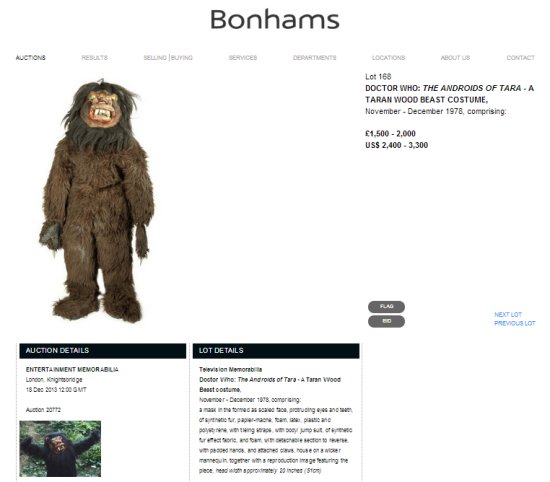Open the Contact page
550x482 pixels.
click(x=521, y=58)
